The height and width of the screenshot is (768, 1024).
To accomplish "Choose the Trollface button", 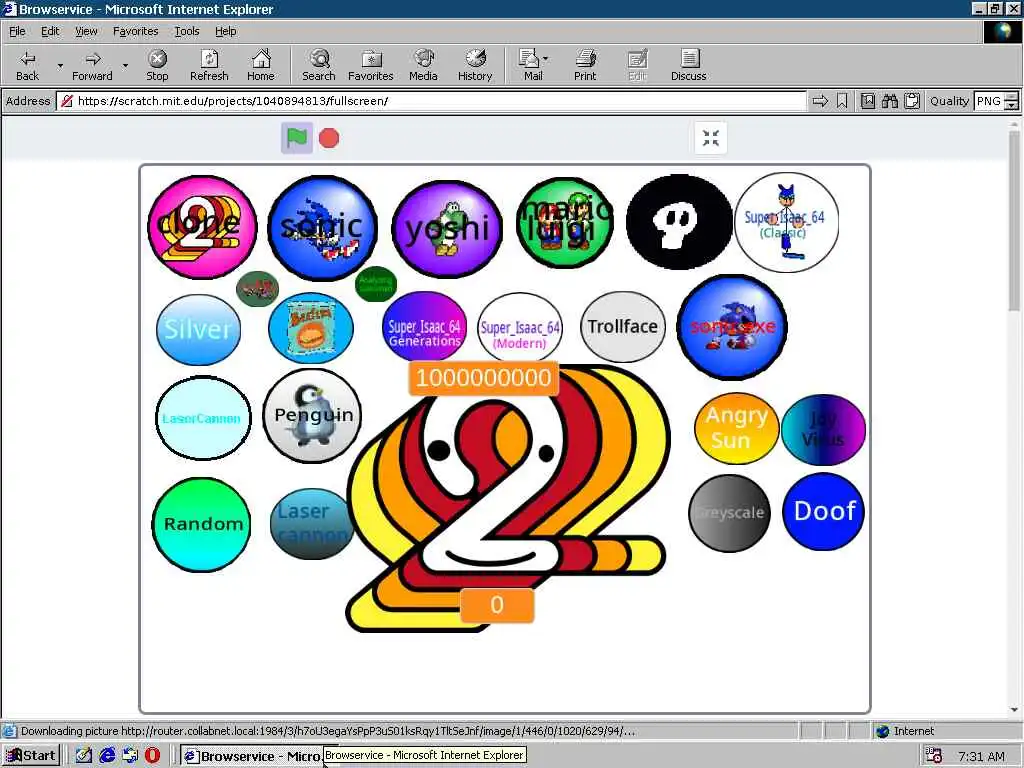I will (x=623, y=327).
